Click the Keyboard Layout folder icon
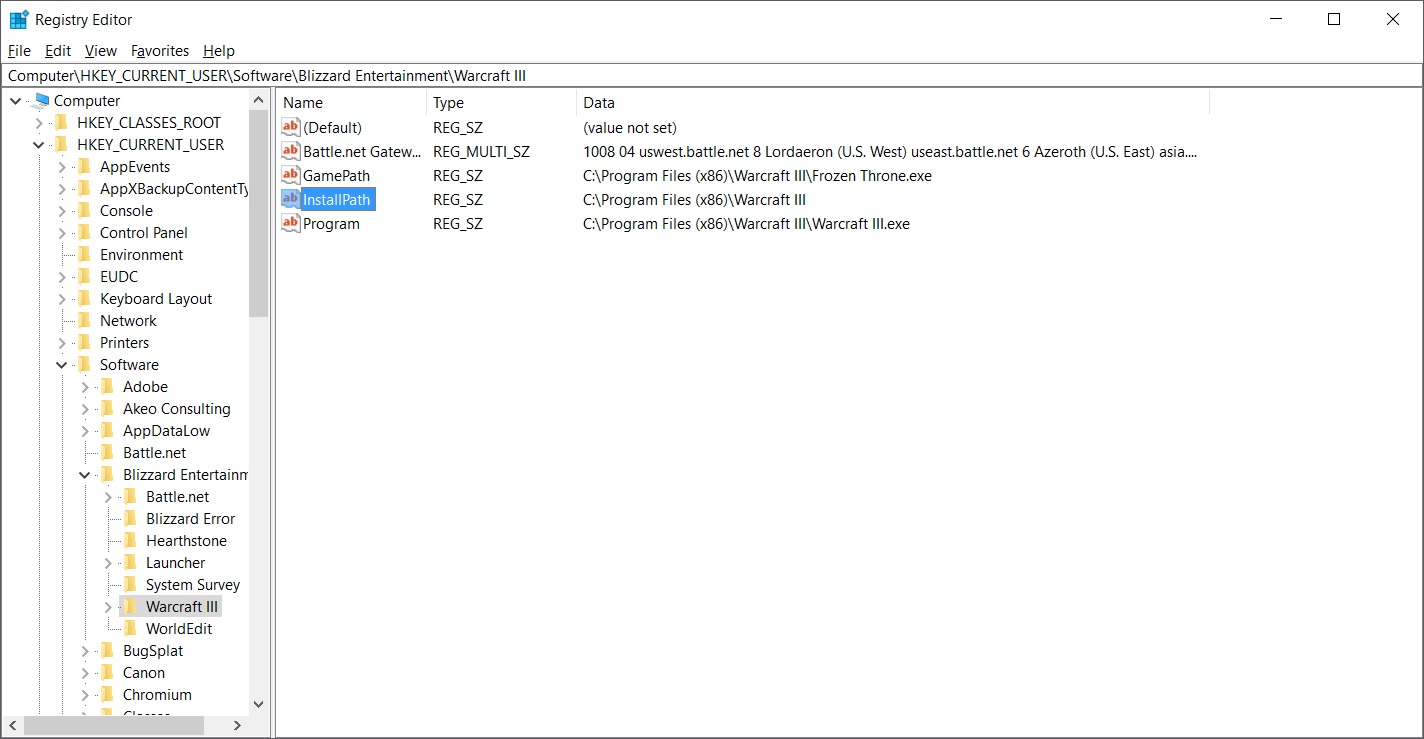Viewport: 1424px width, 739px height. 85,298
